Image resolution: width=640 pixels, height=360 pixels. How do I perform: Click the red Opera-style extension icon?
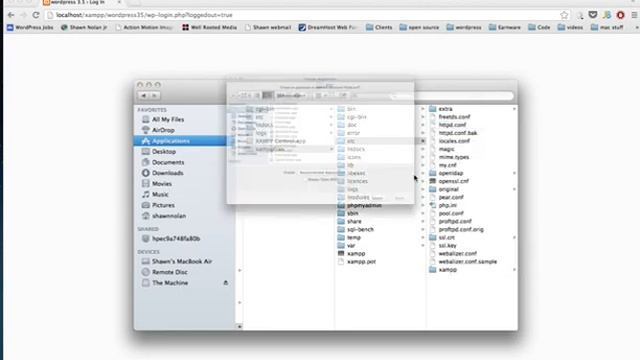click(x=620, y=15)
